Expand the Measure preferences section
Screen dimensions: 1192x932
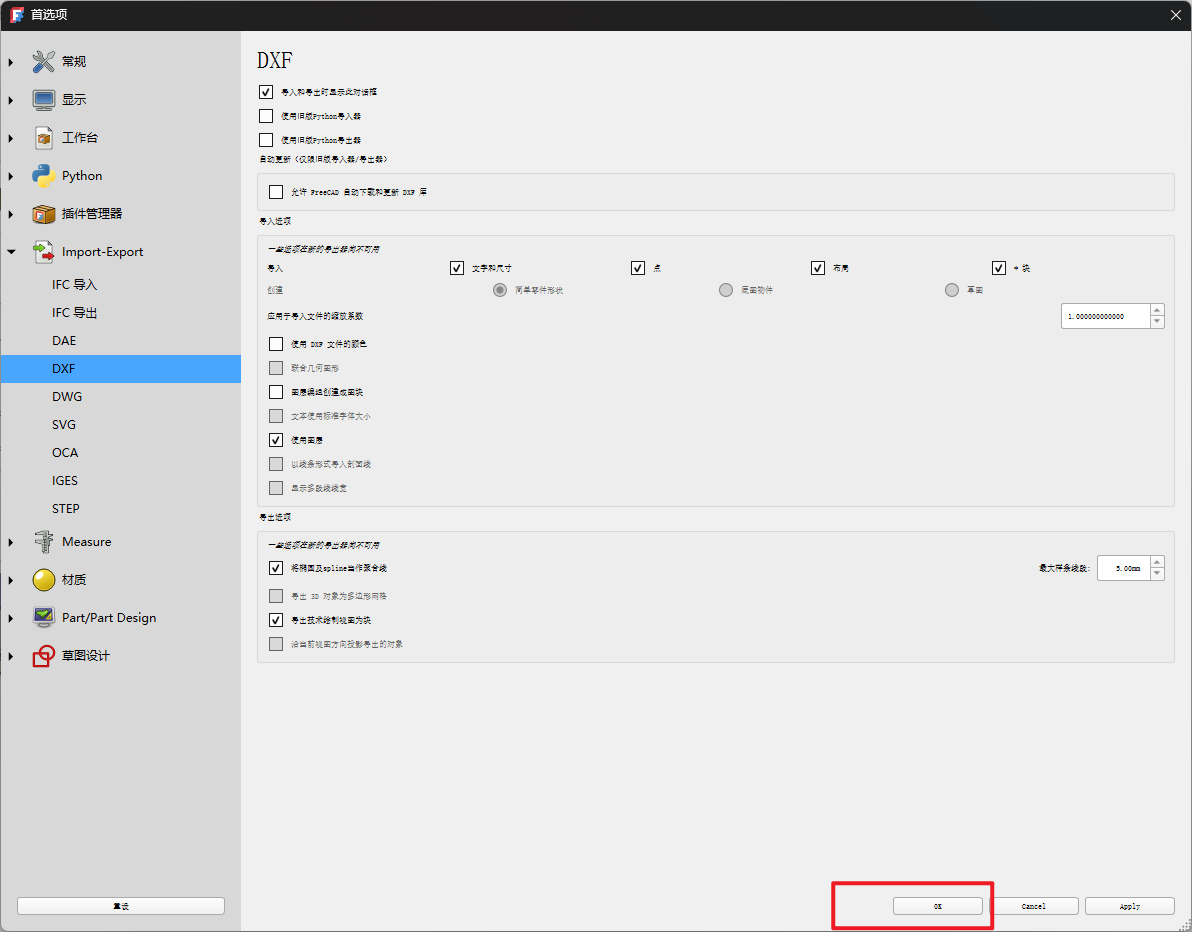11,542
